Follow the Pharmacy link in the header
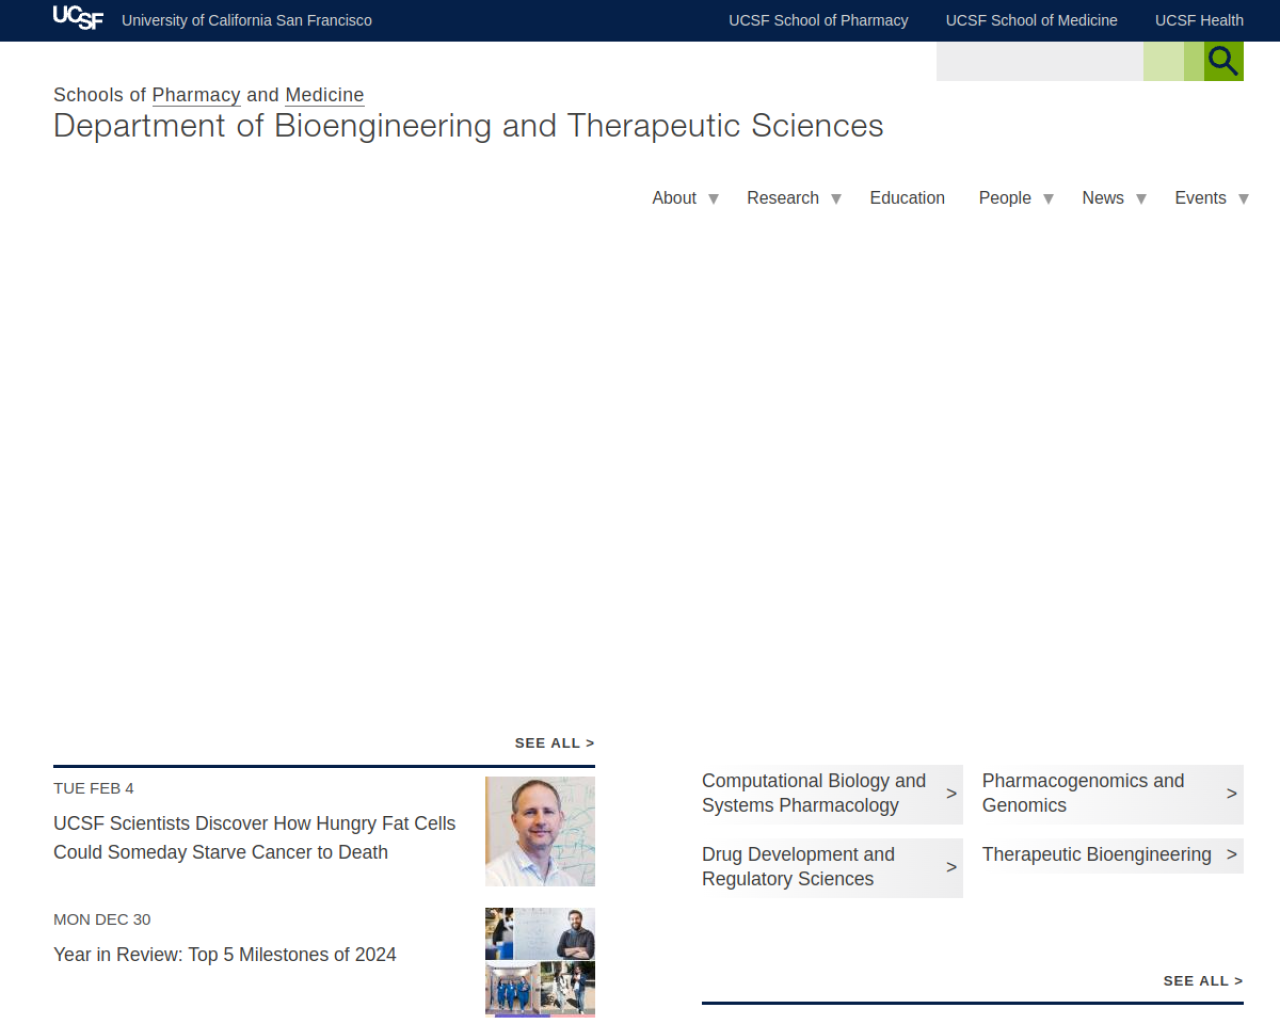The height and width of the screenshot is (1024, 1280). (196, 95)
